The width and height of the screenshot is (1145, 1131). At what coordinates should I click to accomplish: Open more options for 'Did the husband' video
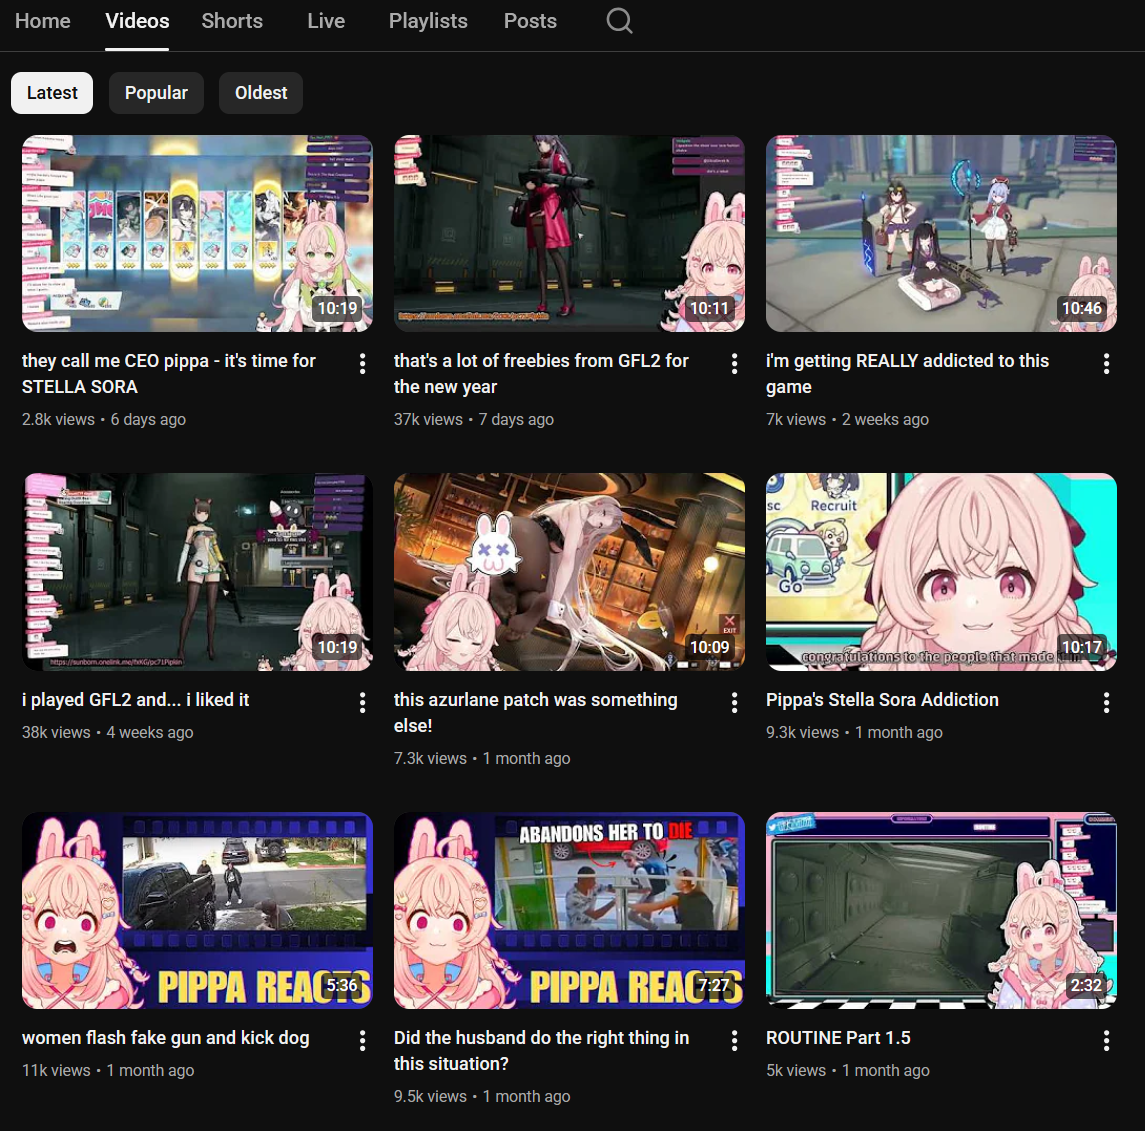pyautogui.click(x=734, y=1041)
